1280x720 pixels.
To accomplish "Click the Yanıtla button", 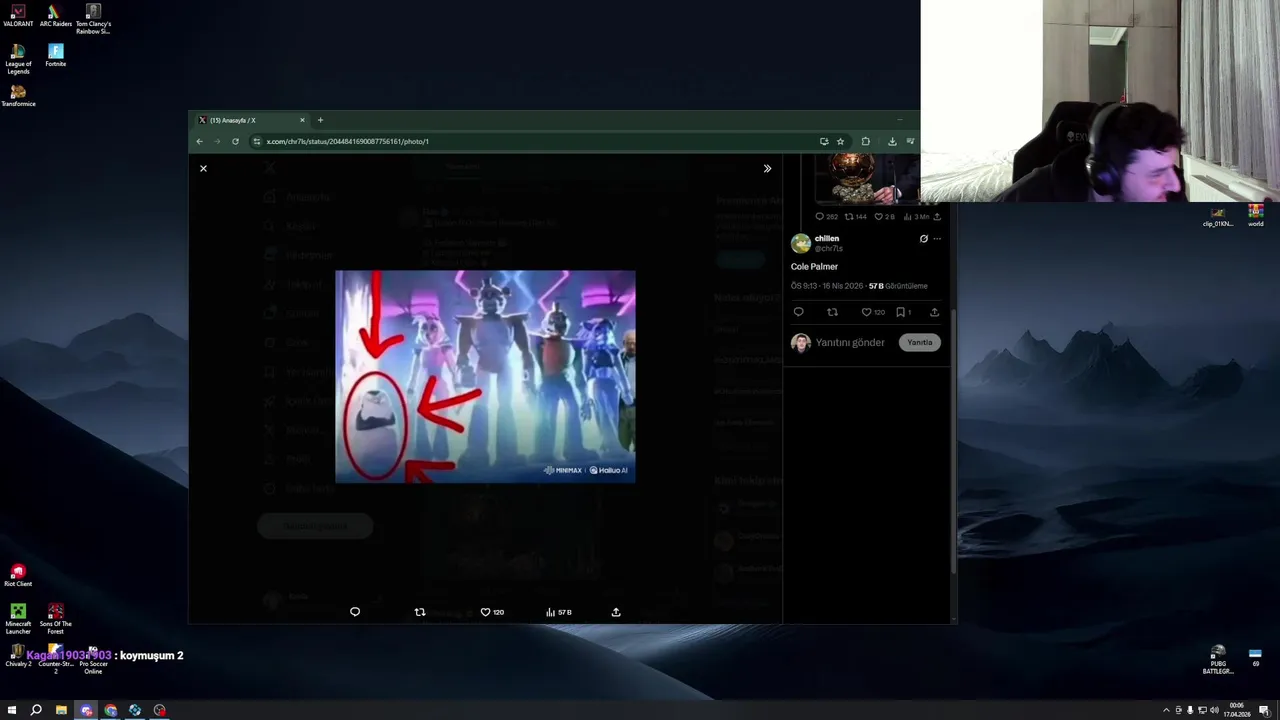I will pos(920,343).
